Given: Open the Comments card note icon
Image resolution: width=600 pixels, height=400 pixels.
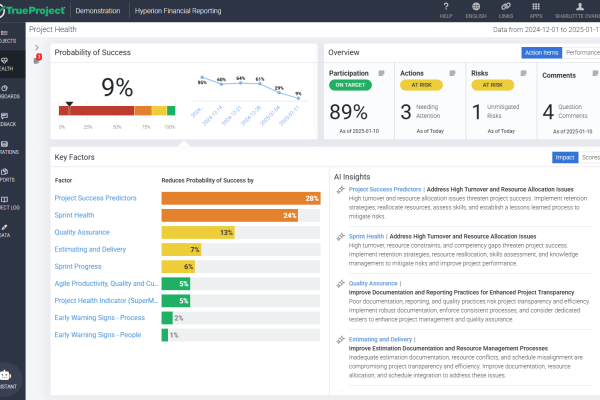Looking at the screenshot, I should [595, 73].
